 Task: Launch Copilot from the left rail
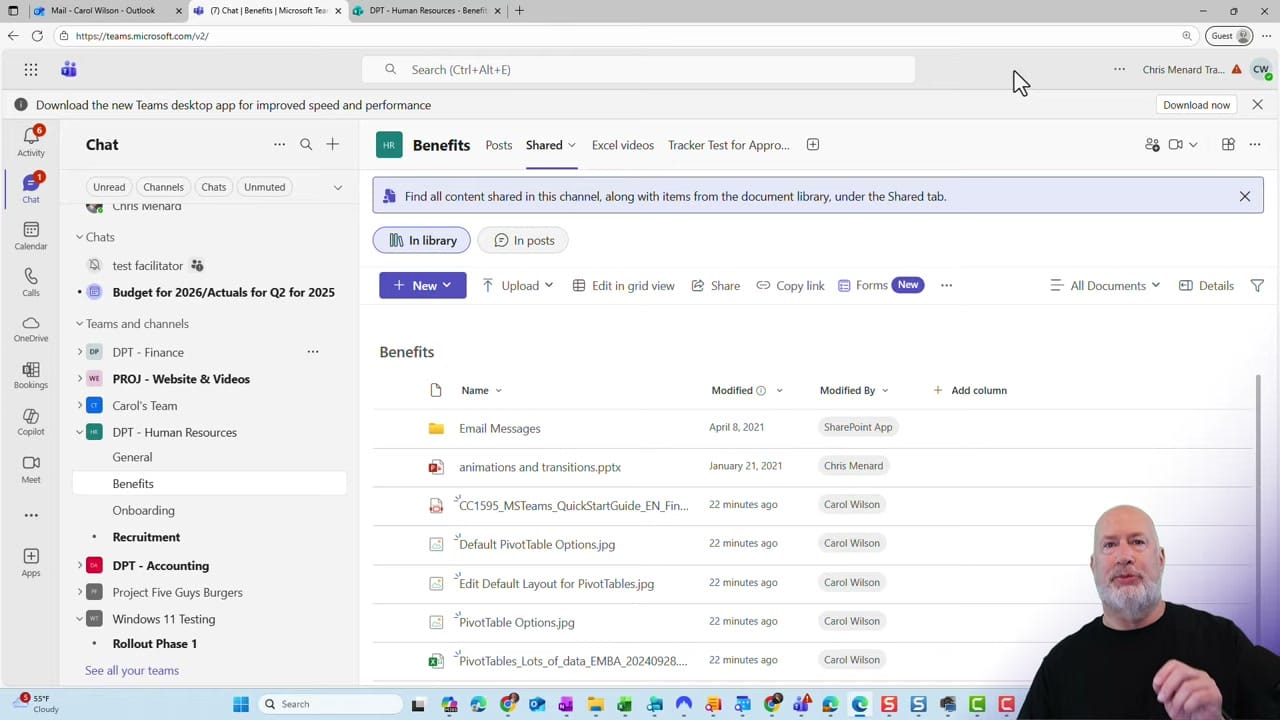[x=30, y=423]
